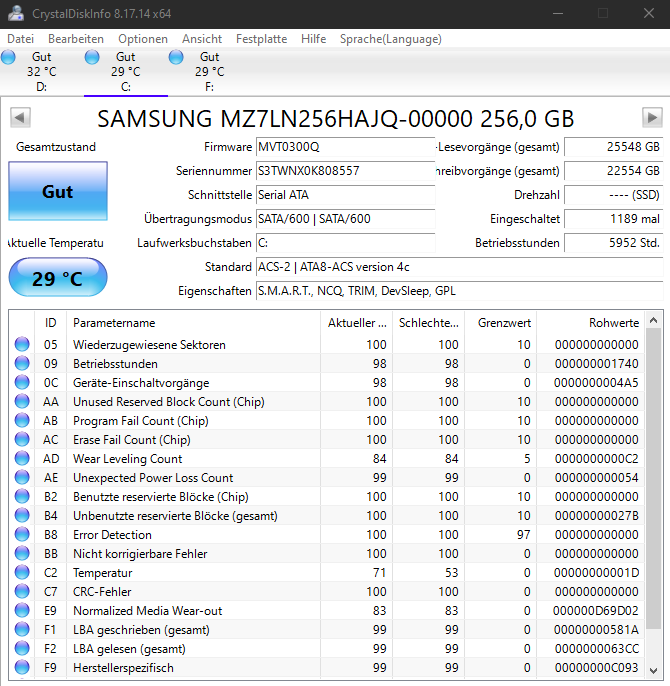Select blue status orb for drive F:

pos(176,57)
